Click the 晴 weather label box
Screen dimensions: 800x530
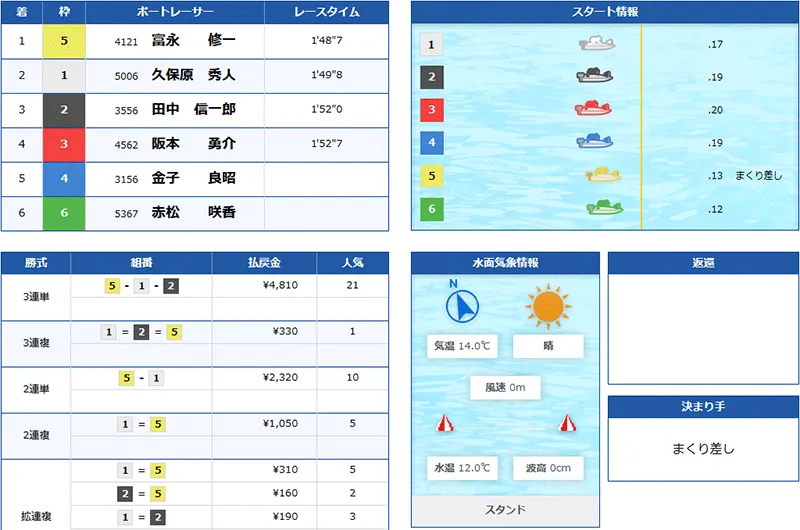tap(548, 346)
